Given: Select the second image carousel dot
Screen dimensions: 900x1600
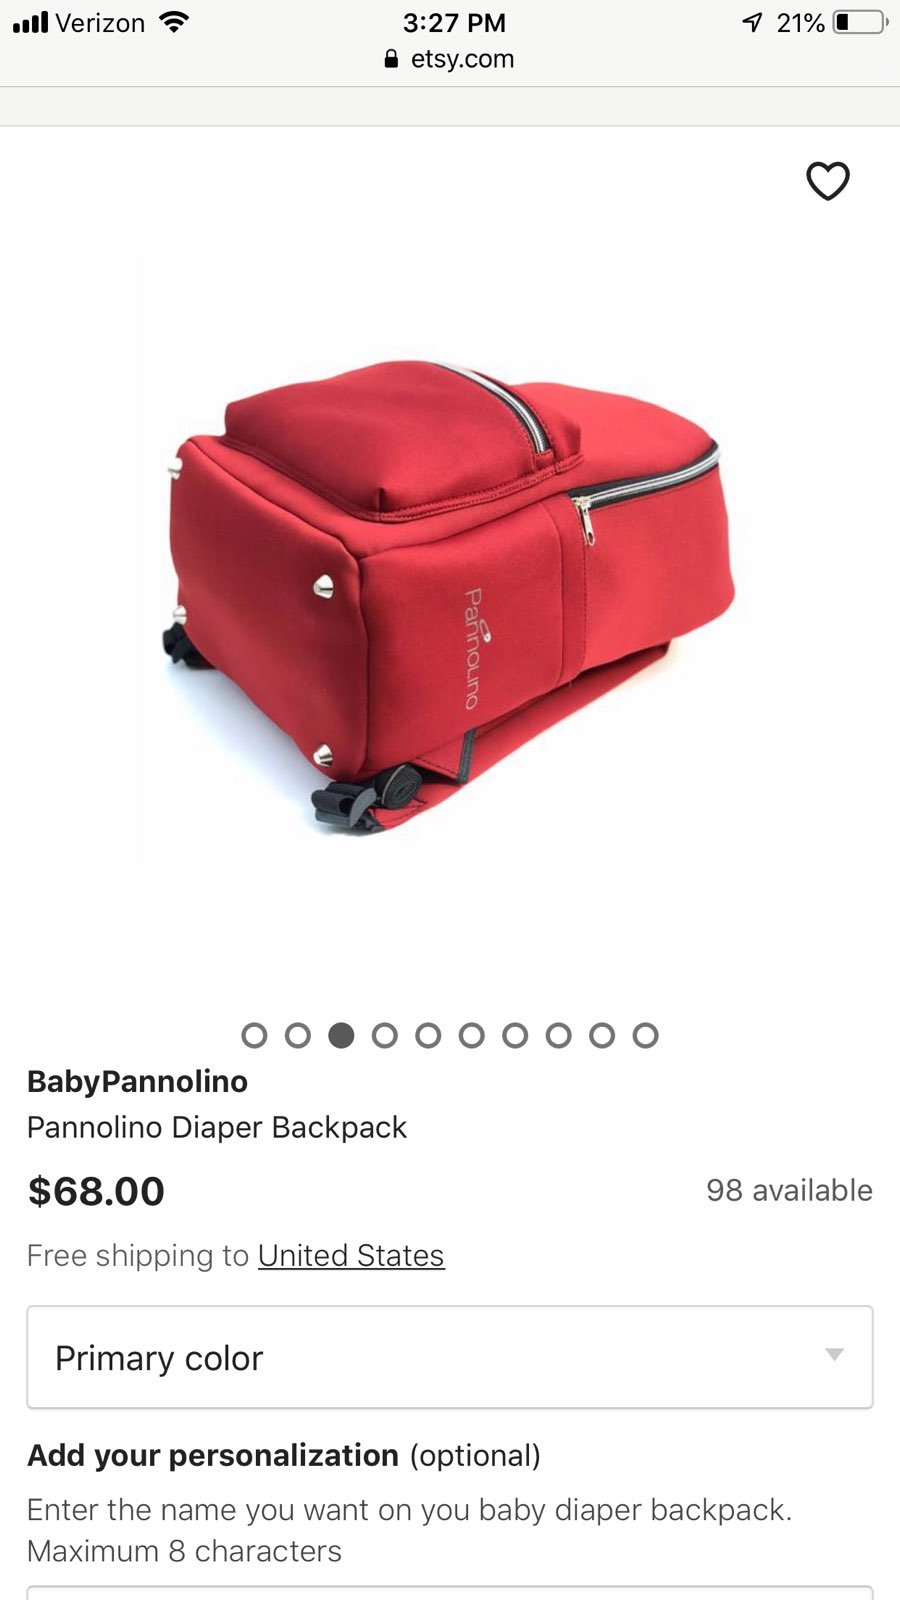Looking at the screenshot, I should [x=298, y=1035].
